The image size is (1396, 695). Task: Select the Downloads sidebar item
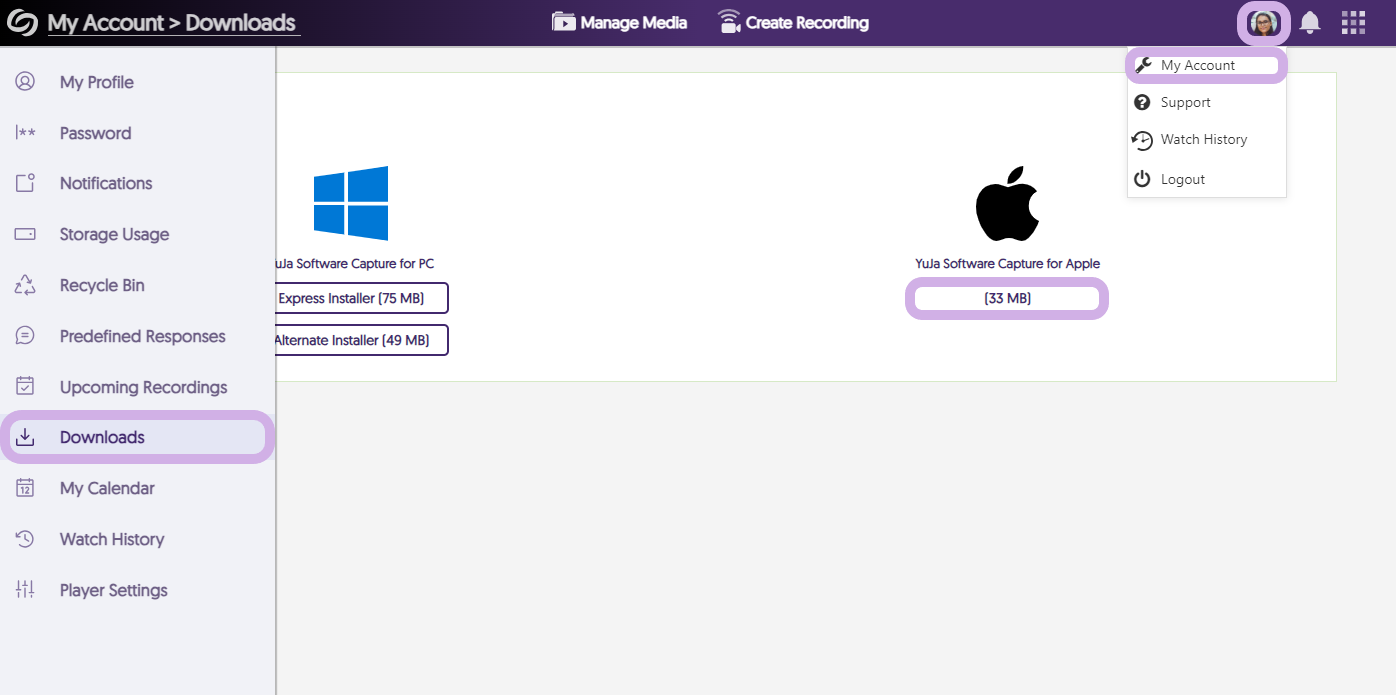point(137,437)
